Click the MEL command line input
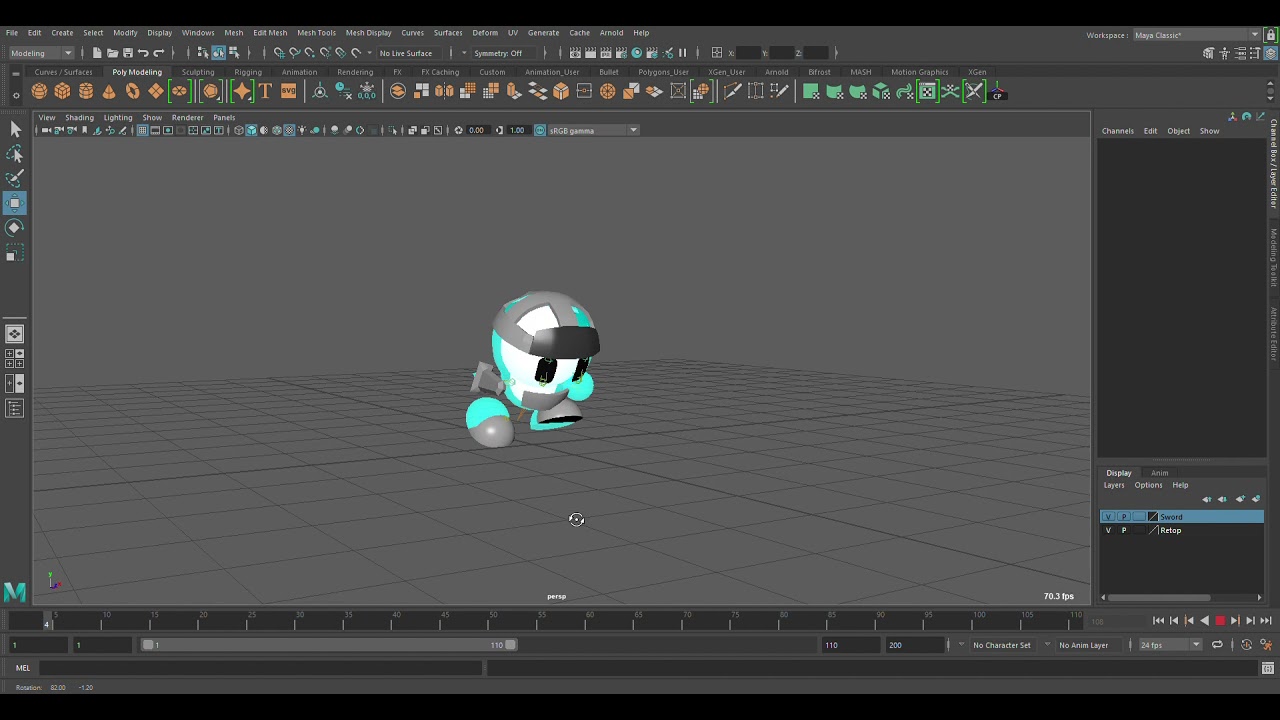The width and height of the screenshot is (1280, 720). click(262, 668)
